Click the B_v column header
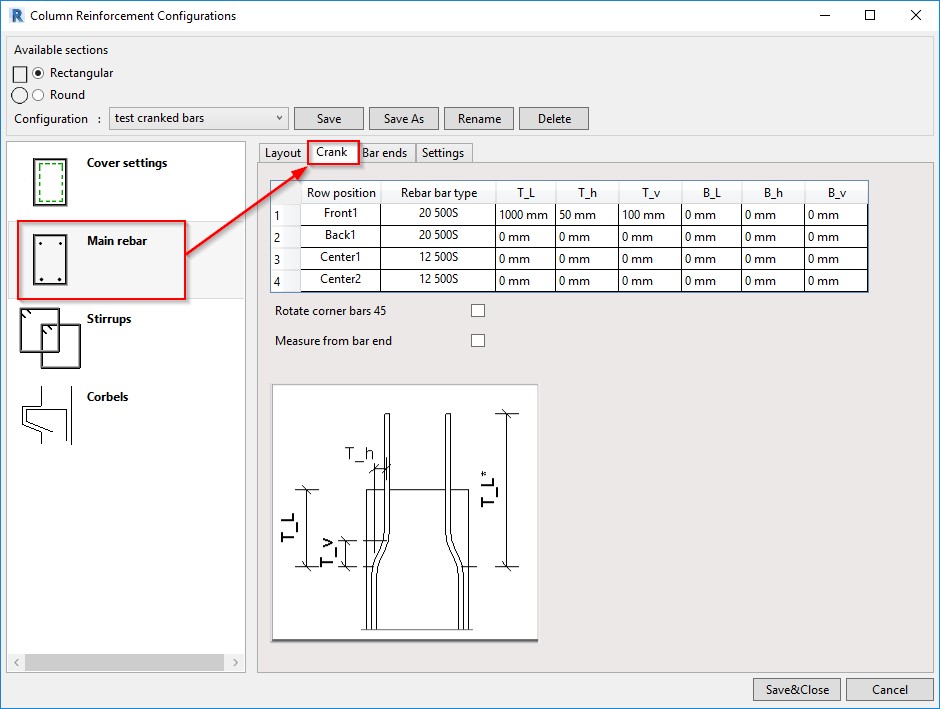Viewport: 940px width, 709px height. click(836, 192)
